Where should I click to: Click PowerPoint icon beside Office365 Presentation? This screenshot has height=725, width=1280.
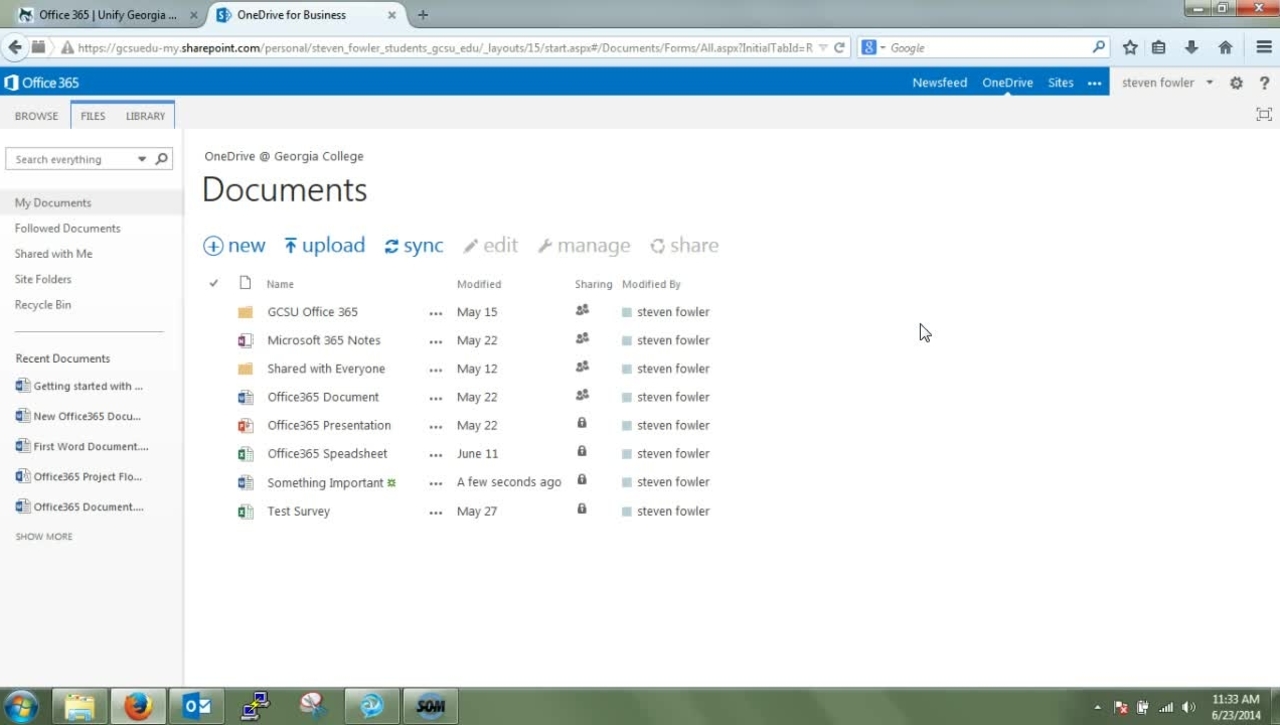tap(245, 425)
